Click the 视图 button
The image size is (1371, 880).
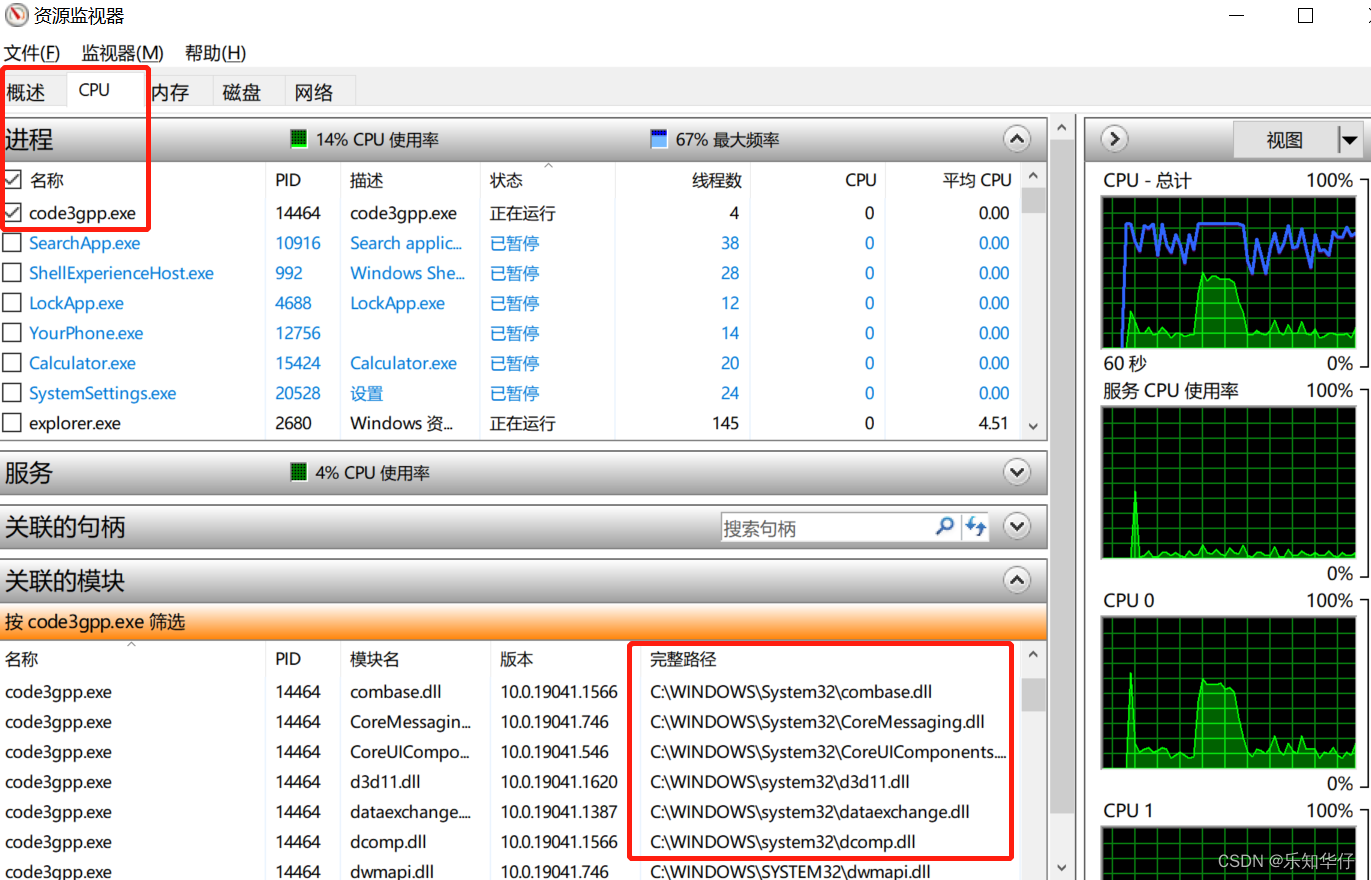point(1284,140)
